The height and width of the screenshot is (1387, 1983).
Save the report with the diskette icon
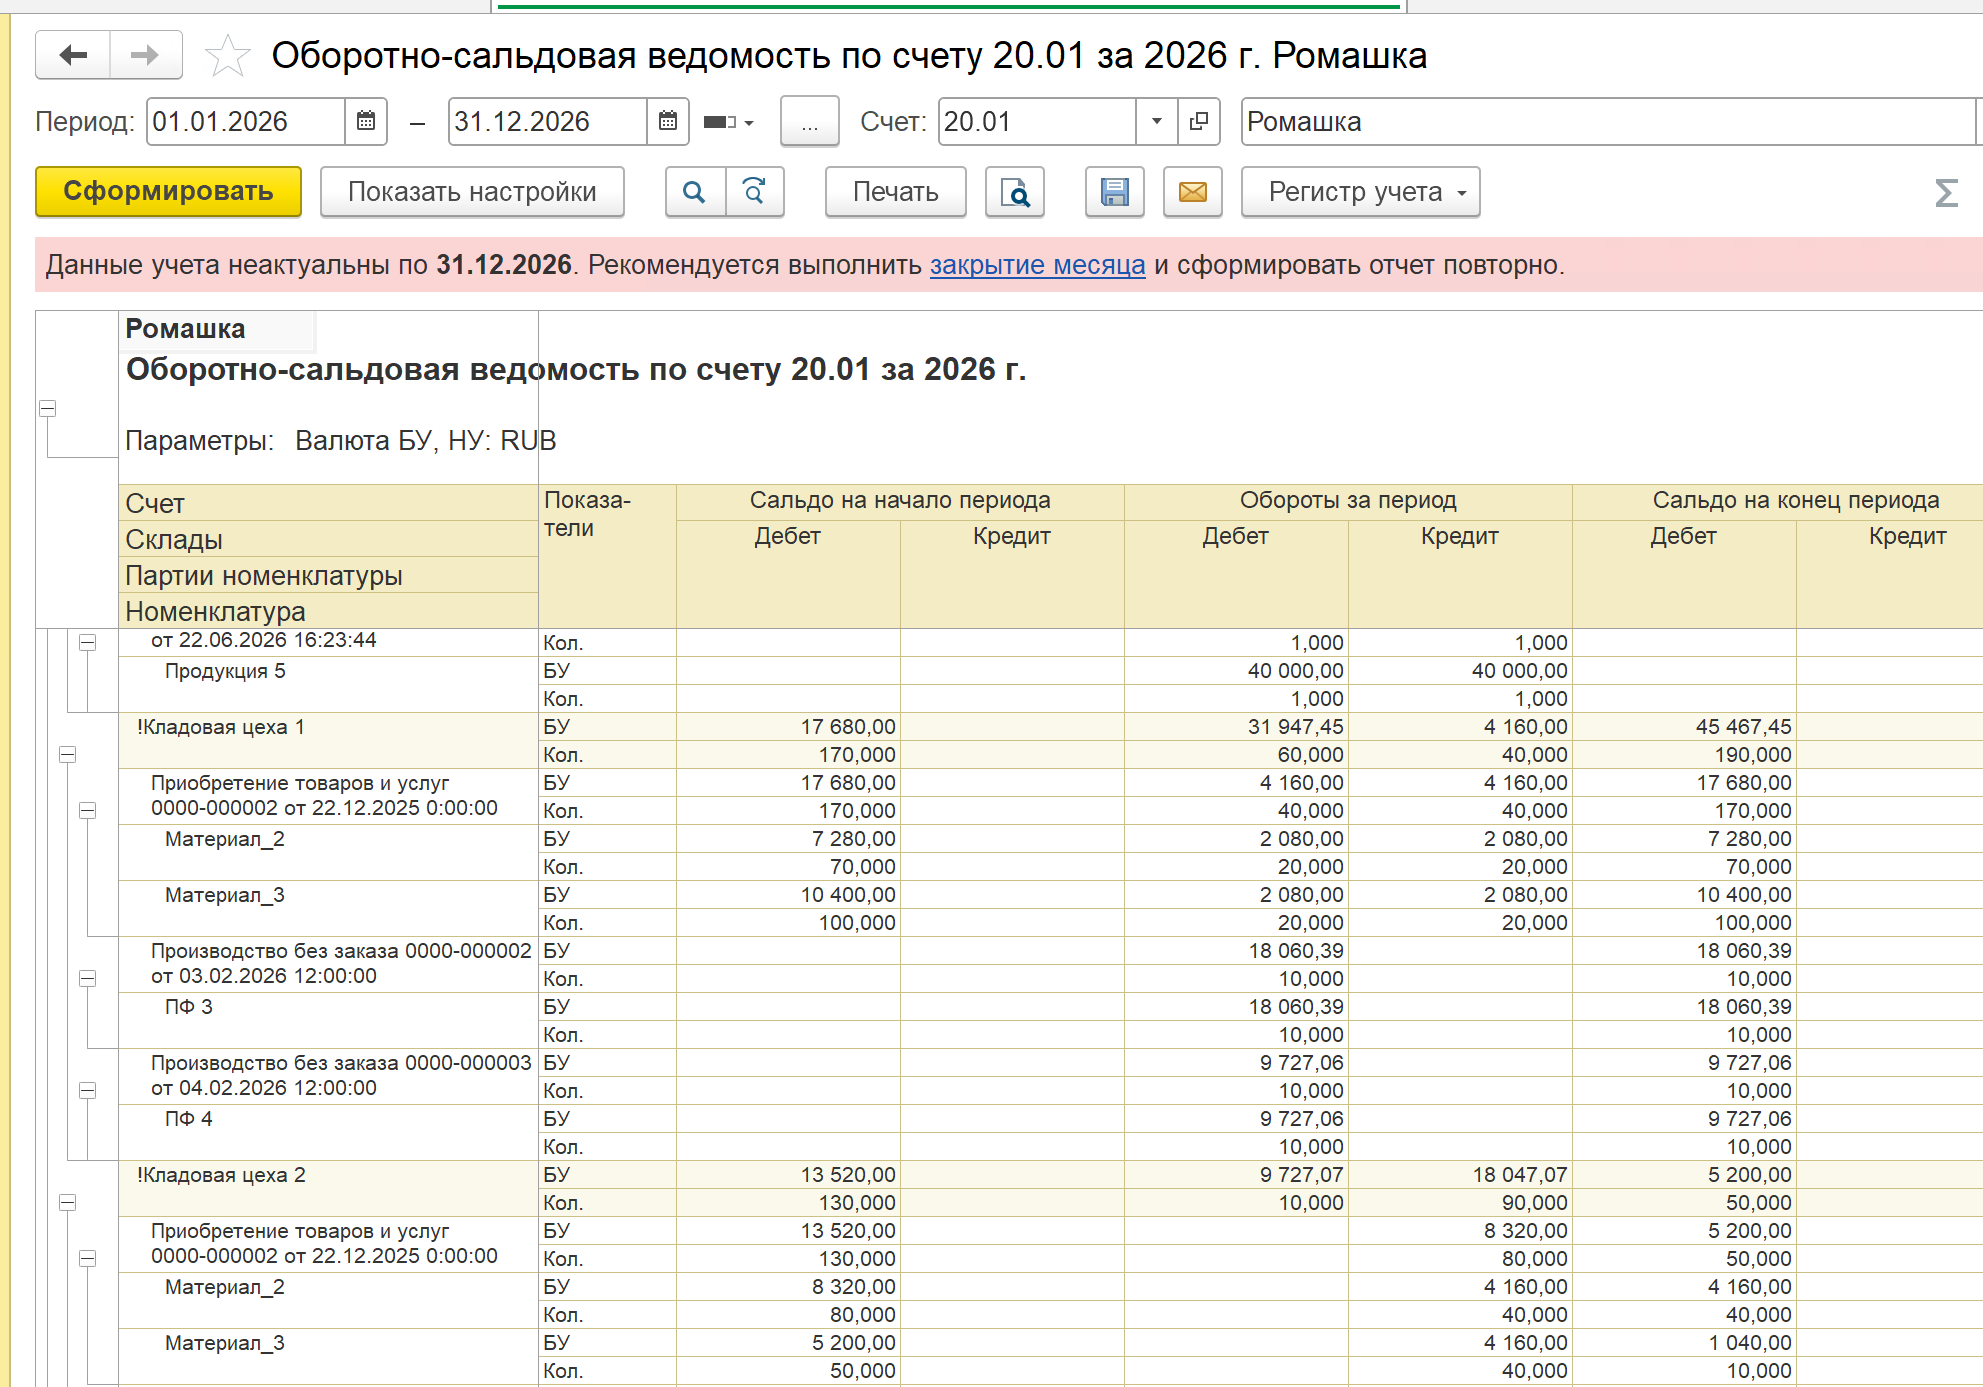pos(1115,192)
